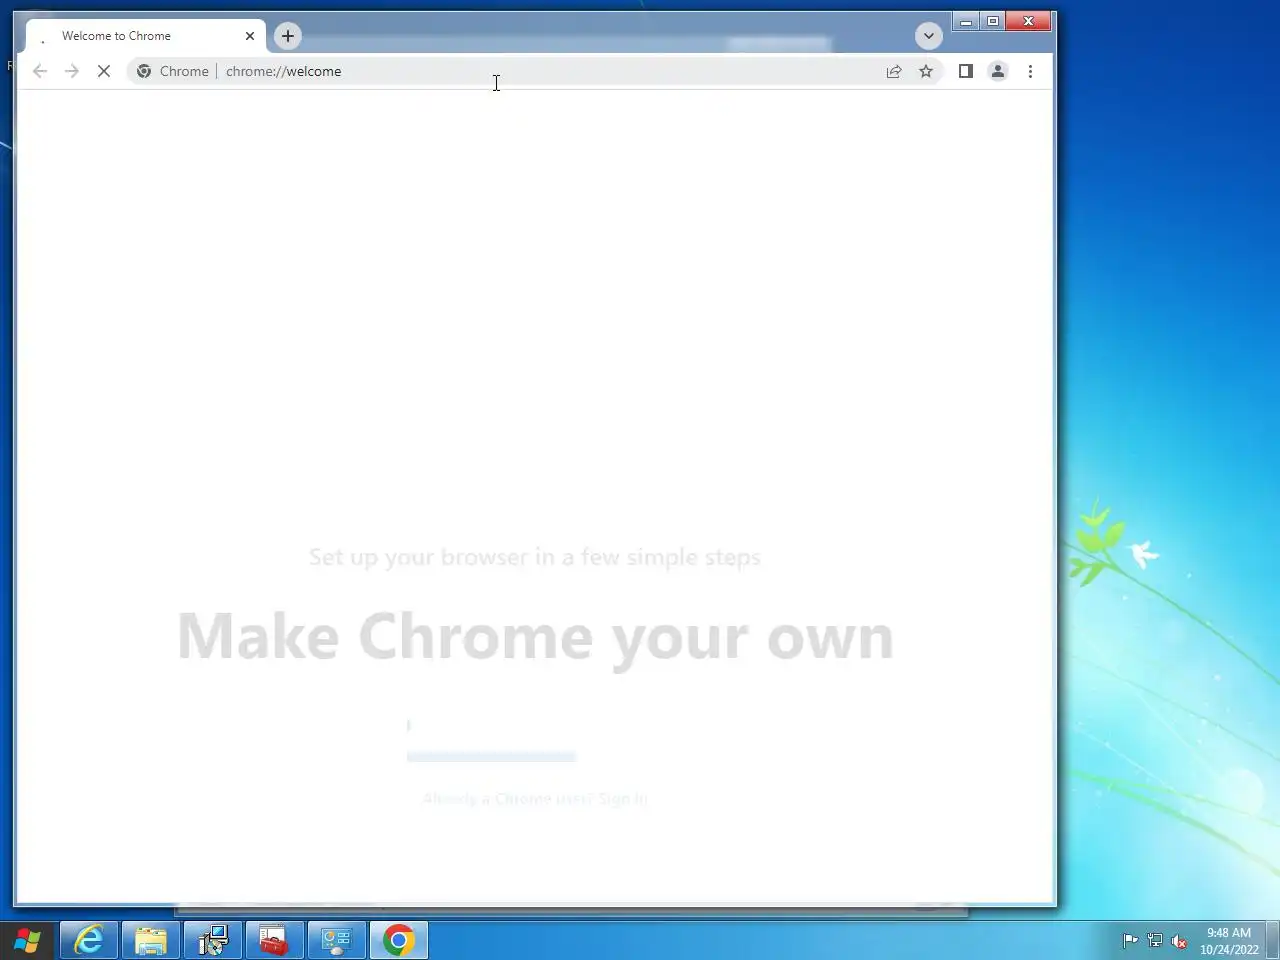Open the side panel icon
The image size is (1280, 960).
pos(966,71)
